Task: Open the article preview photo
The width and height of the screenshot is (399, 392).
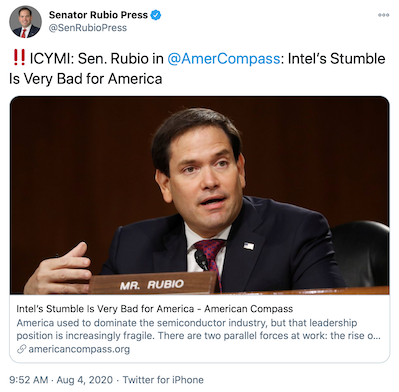Action: pos(200,195)
